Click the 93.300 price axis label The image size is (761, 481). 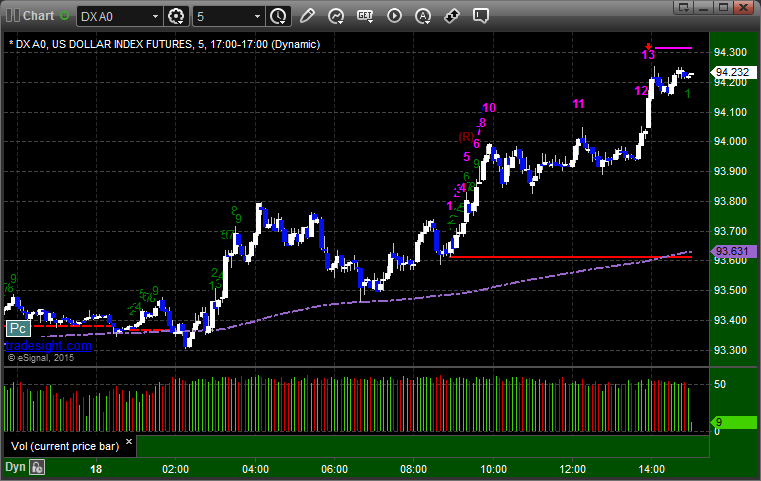pos(730,350)
